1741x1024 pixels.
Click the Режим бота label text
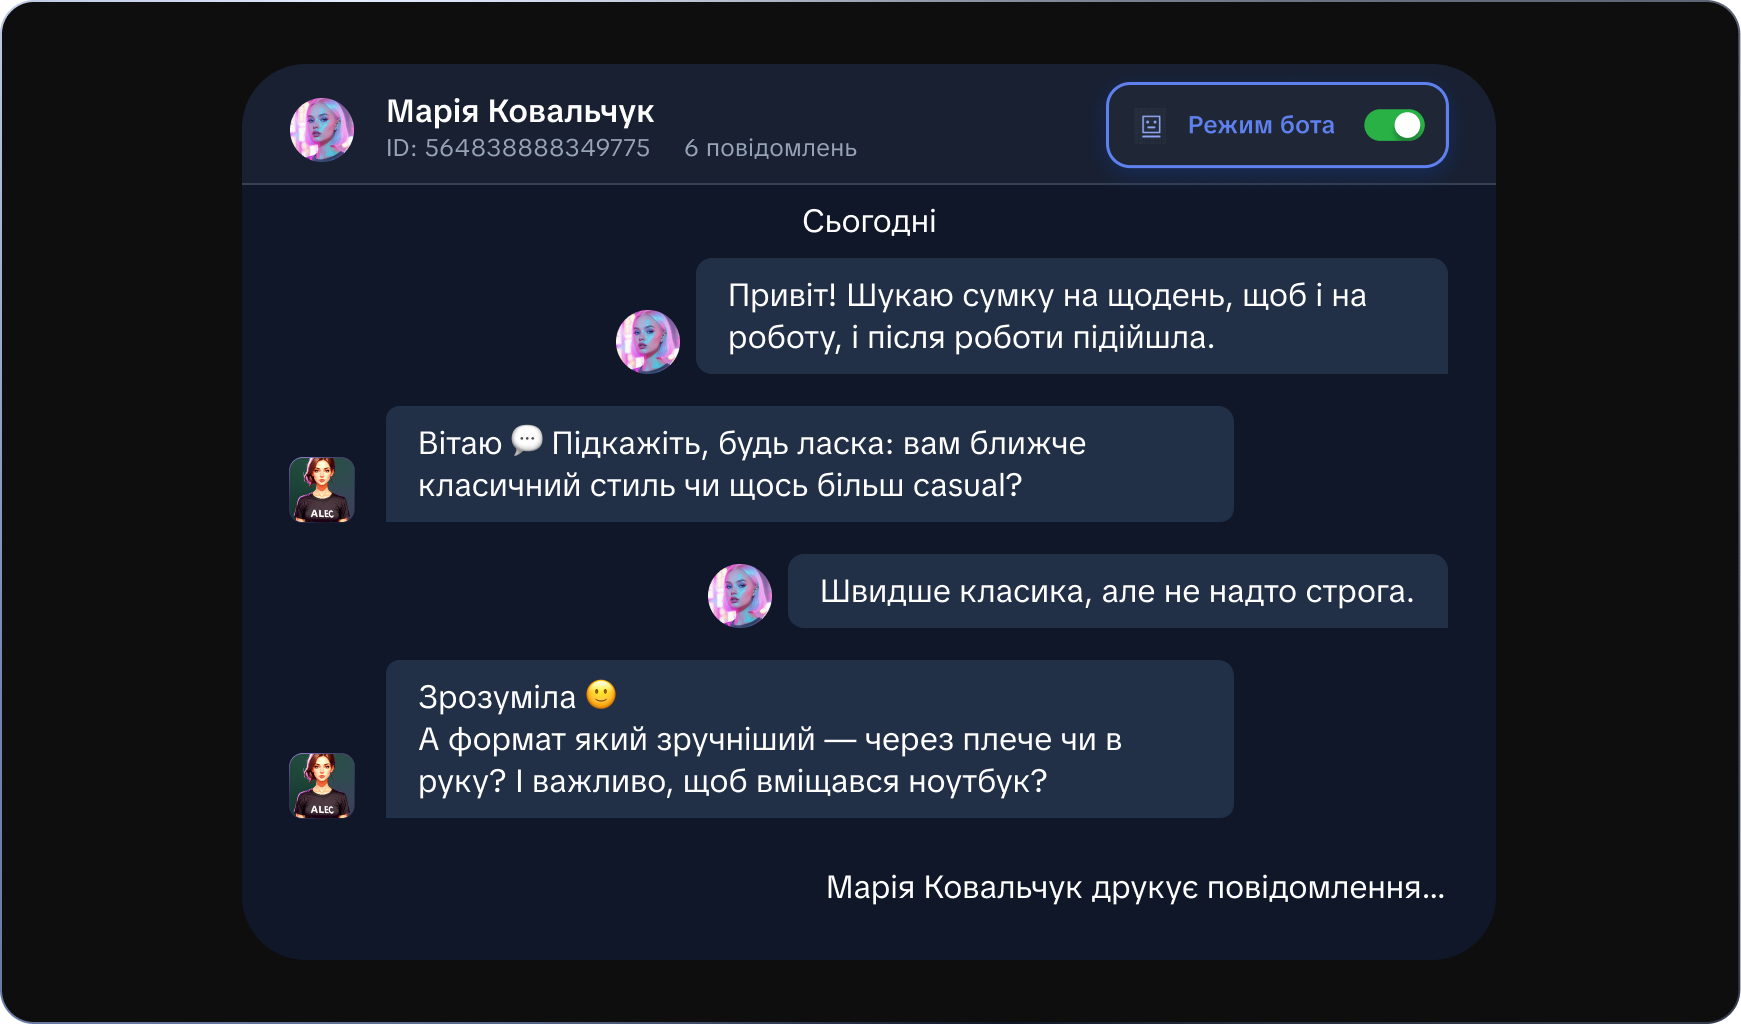coord(1260,125)
